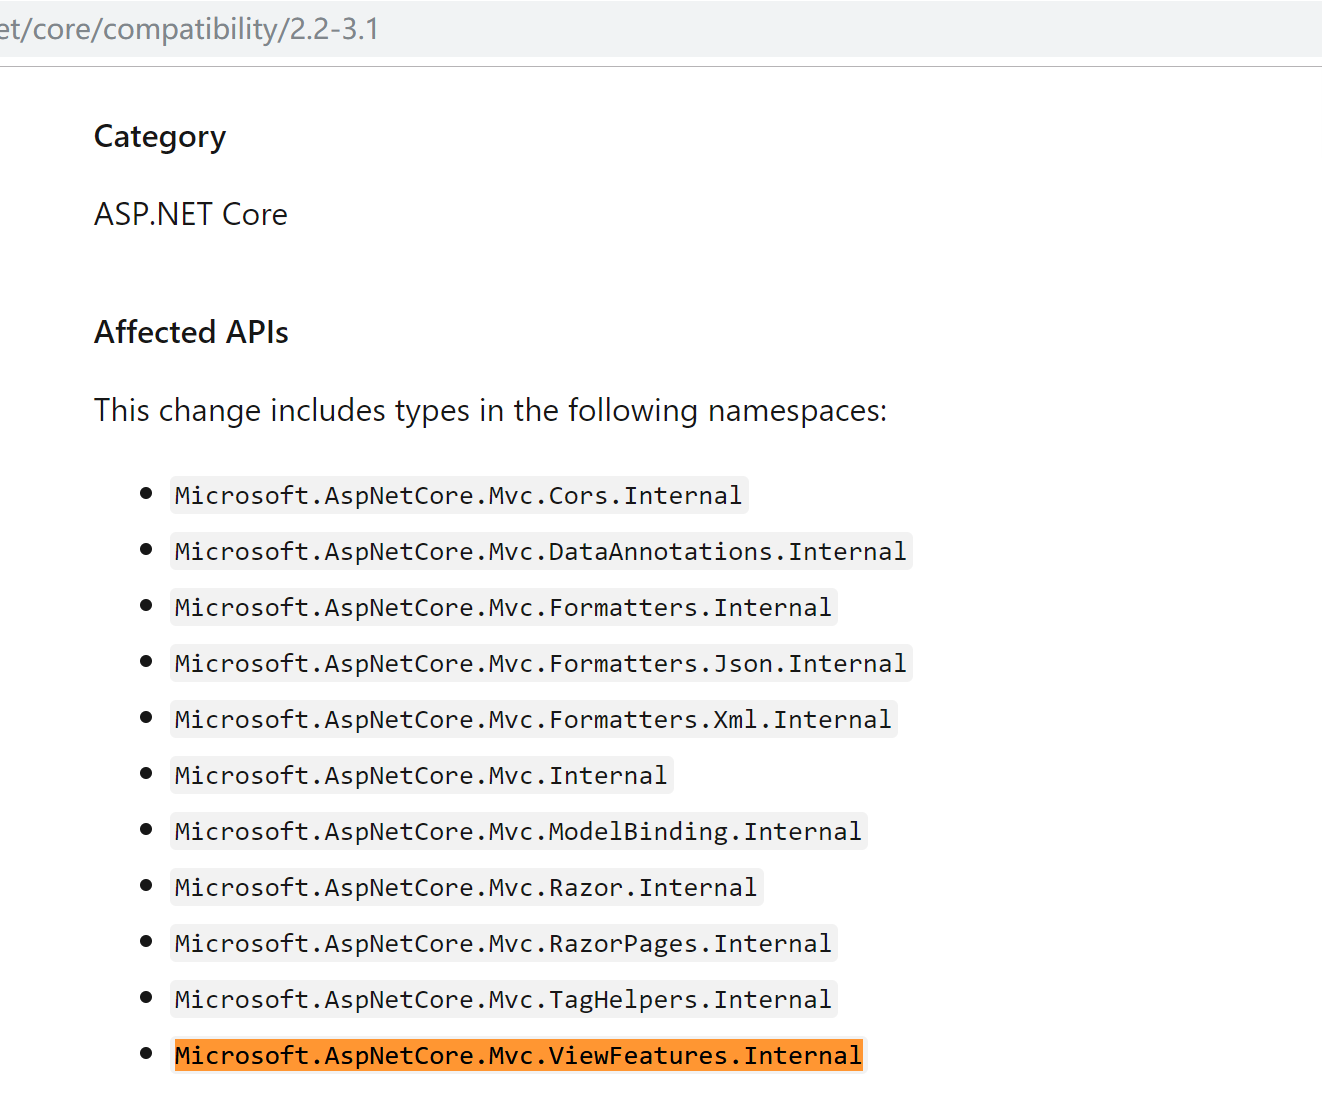Click the Affected APIs heading
1322x1108 pixels.
click(x=191, y=332)
